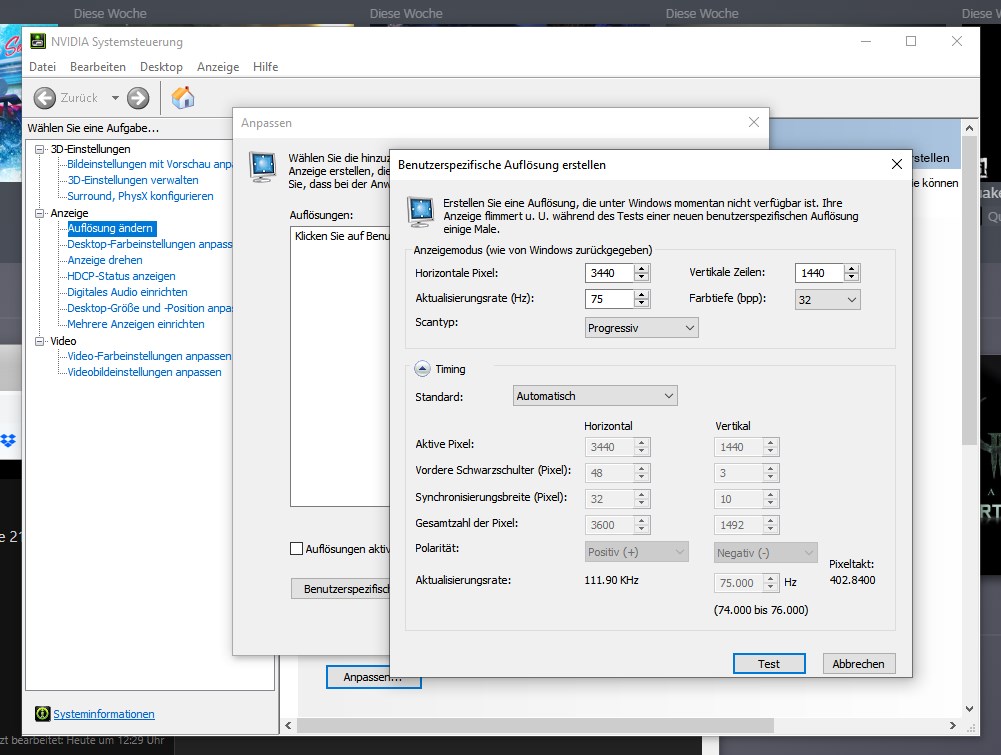Viewport: 1001px width, 755px height.
Task: Open the Home icon in toolbar
Action: 183,98
